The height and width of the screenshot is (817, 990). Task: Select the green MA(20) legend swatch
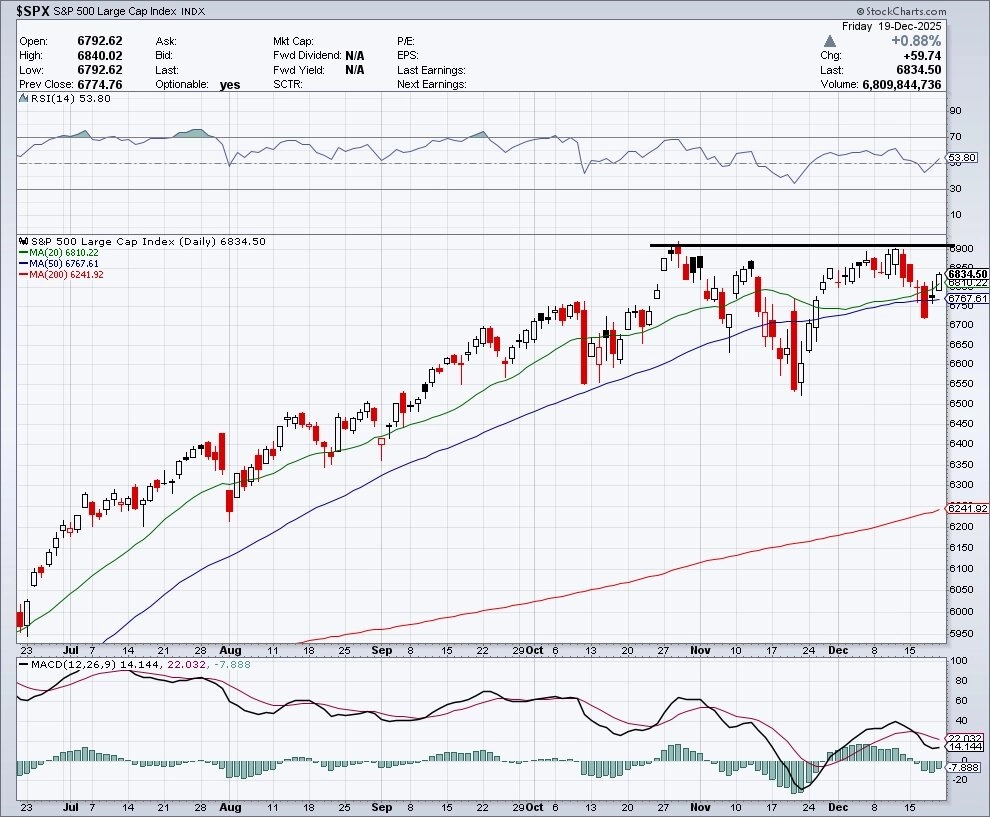click(x=23, y=253)
